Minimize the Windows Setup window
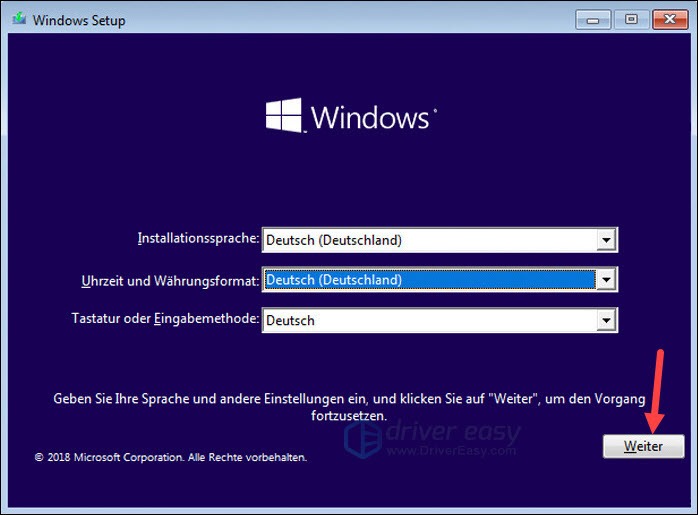 click(593, 20)
